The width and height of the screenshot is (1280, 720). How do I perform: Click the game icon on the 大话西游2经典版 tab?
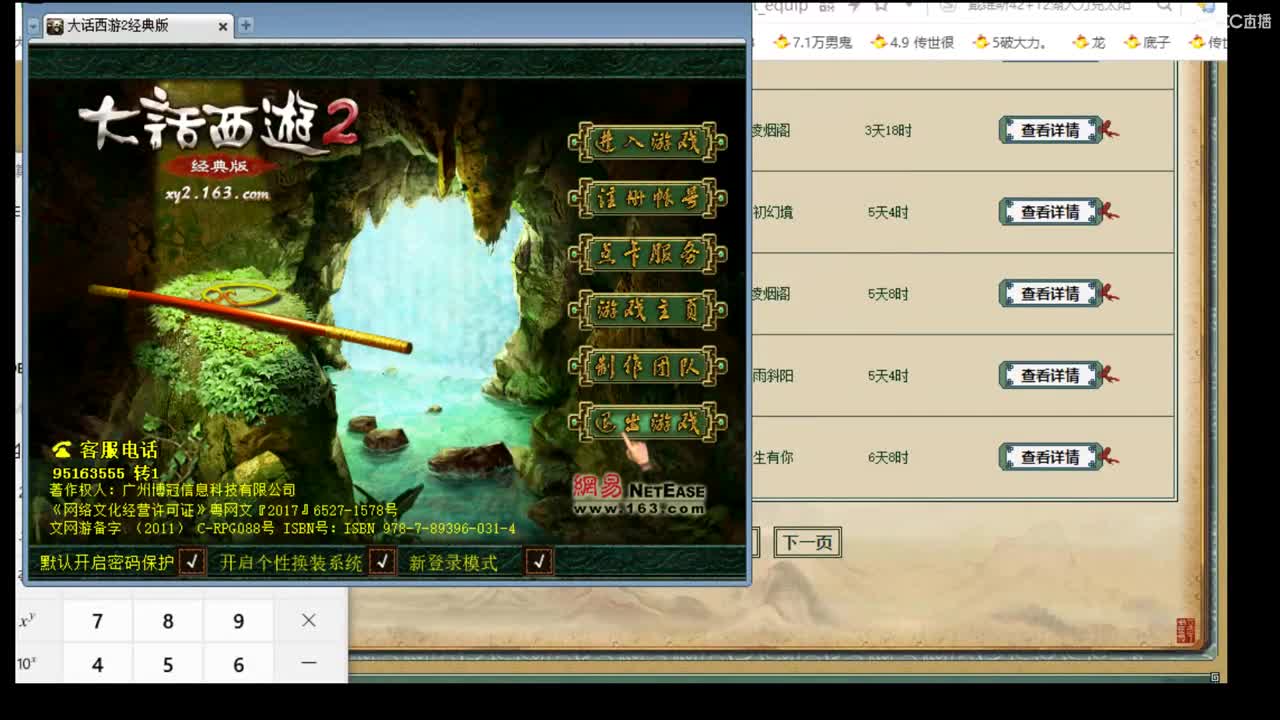point(55,26)
